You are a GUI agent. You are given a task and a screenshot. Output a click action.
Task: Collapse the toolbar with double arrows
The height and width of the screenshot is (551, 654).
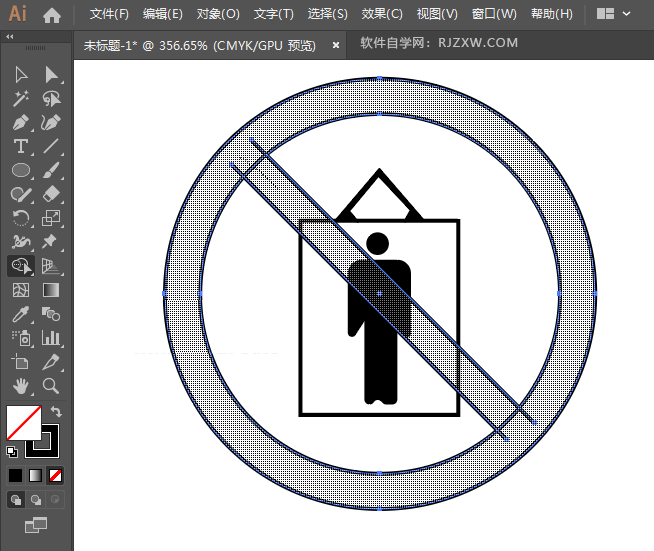coord(10,37)
